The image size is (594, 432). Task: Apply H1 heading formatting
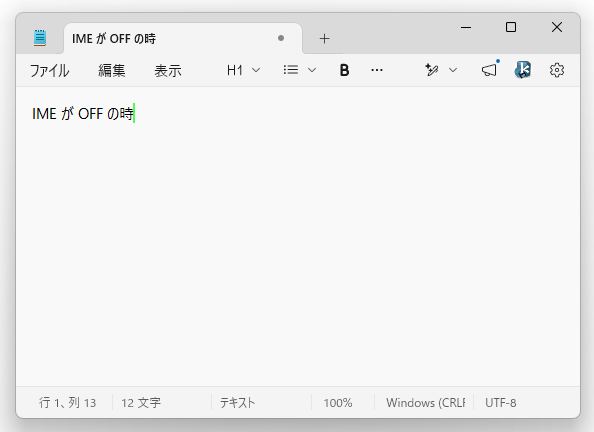click(235, 70)
